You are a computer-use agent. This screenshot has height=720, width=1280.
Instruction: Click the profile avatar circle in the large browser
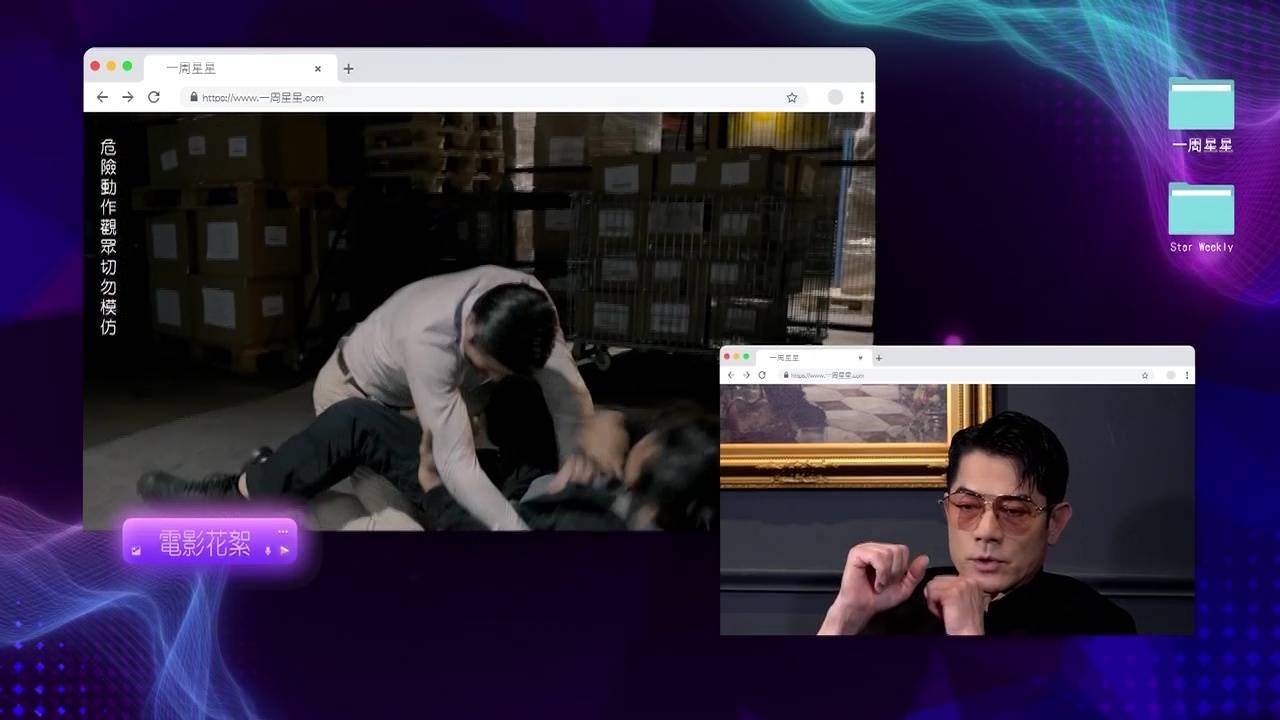coord(835,97)
